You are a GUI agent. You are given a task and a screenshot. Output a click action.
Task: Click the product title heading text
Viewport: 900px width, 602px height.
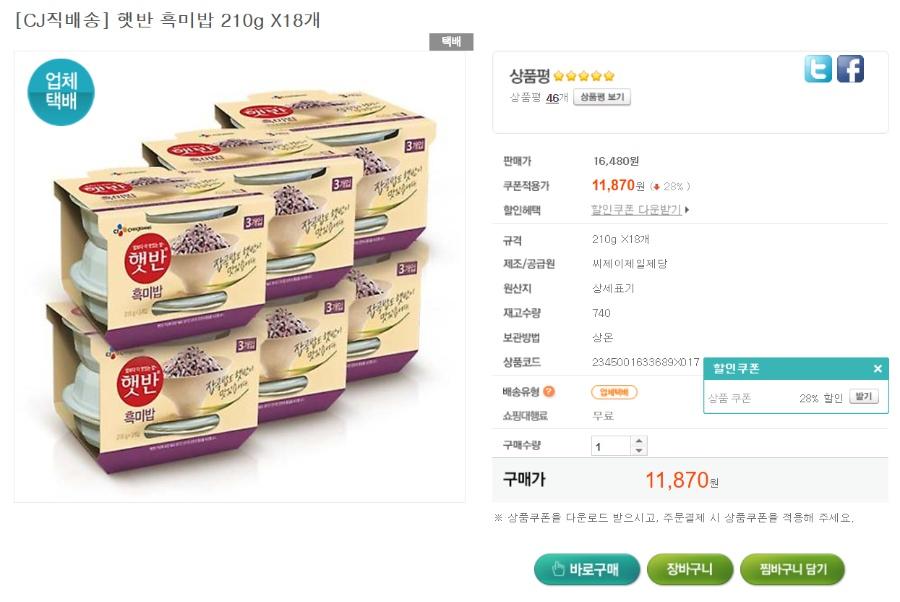pyautogui.click(x=168, y=20)
